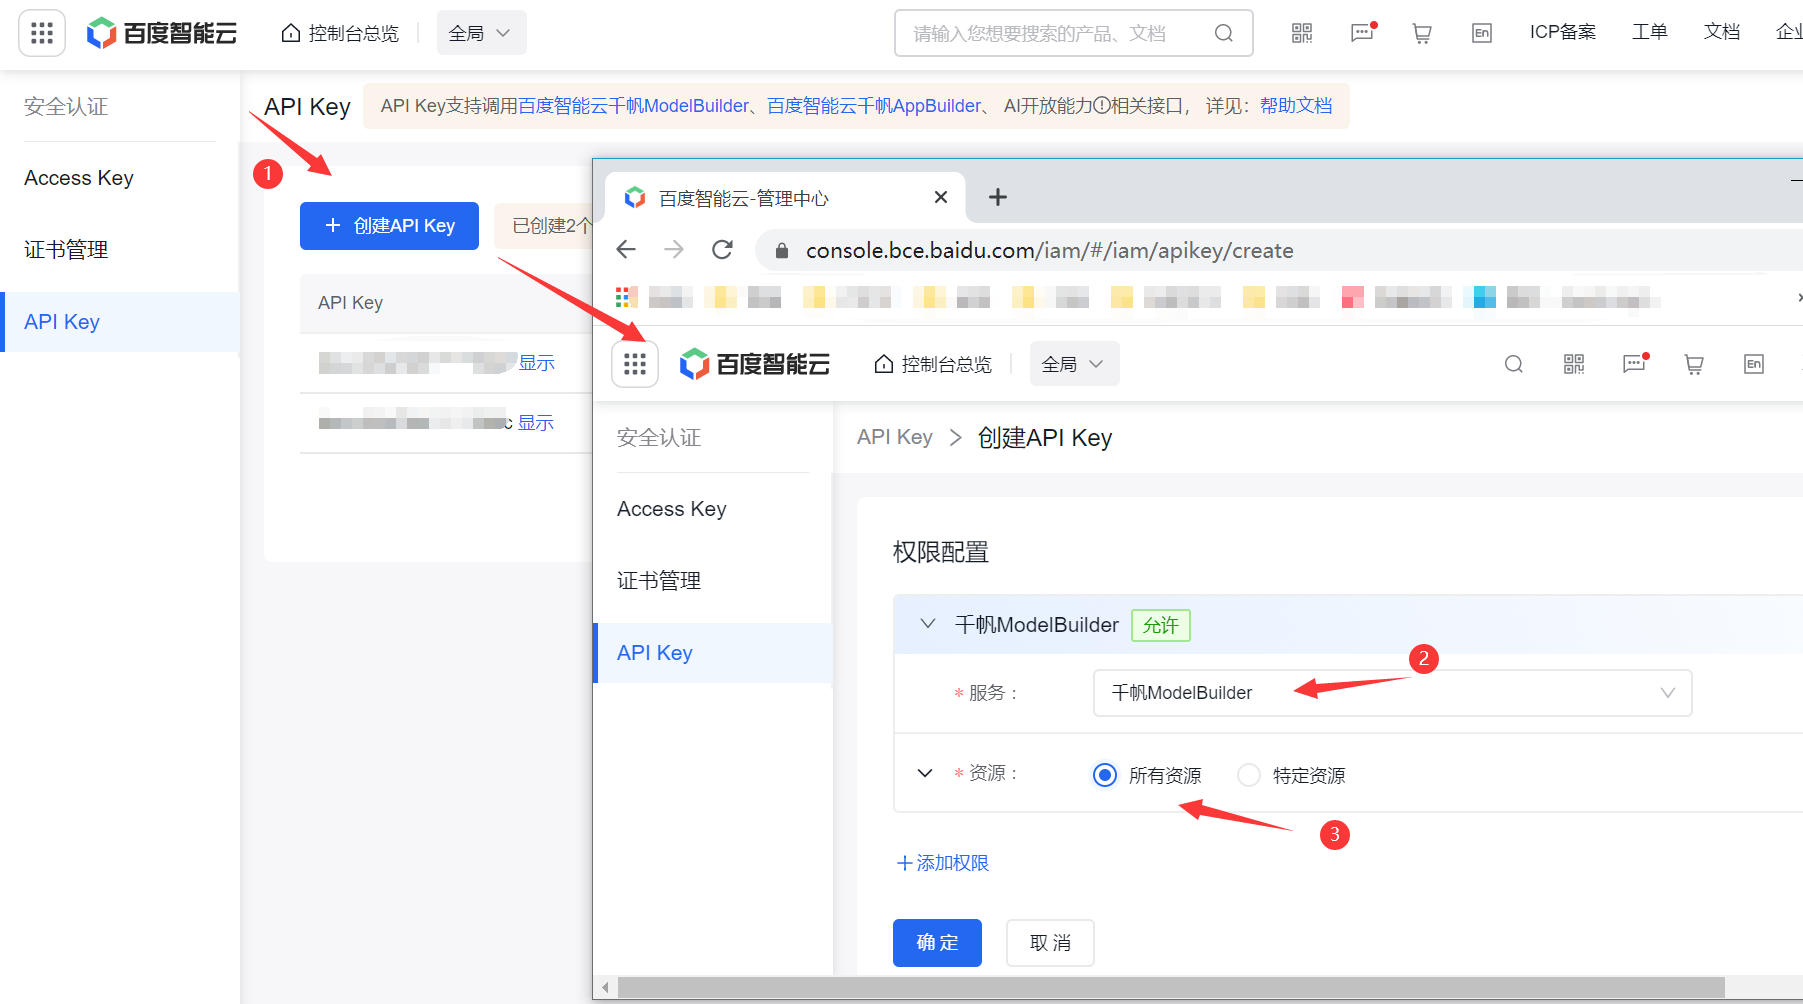Click horizontal scrollbar at front window bottom
Screen dimensions: 1803x1004
1171,988
